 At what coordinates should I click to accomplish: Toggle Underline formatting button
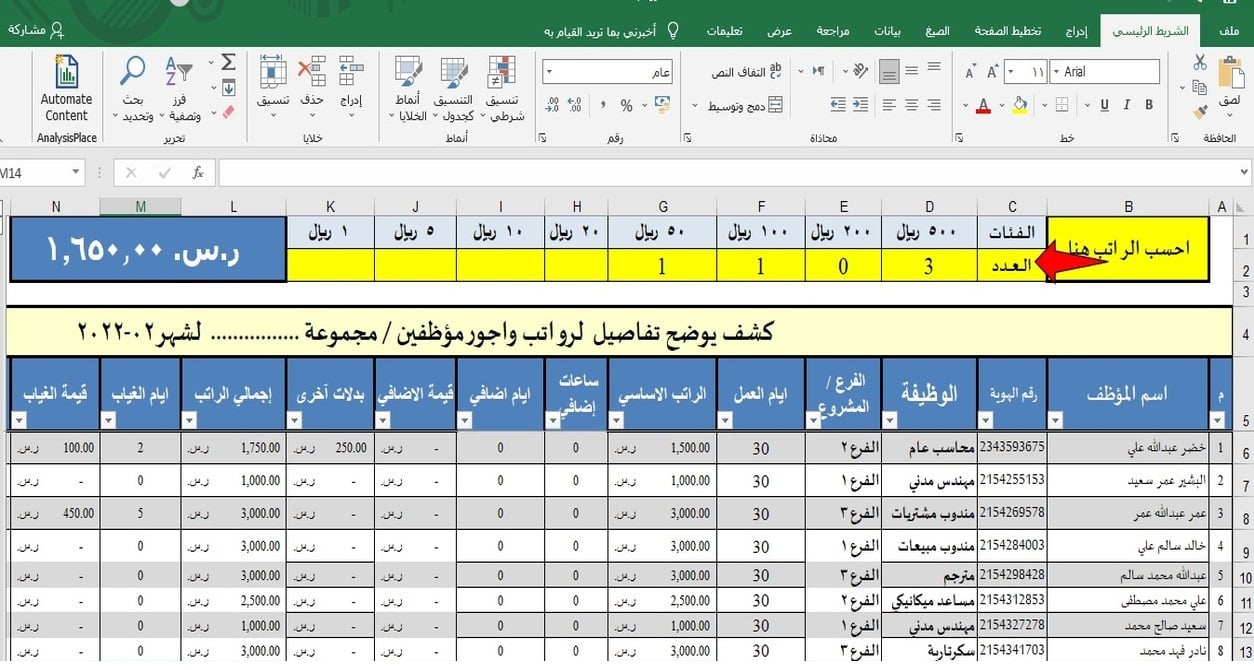[x=1105, y=105]
